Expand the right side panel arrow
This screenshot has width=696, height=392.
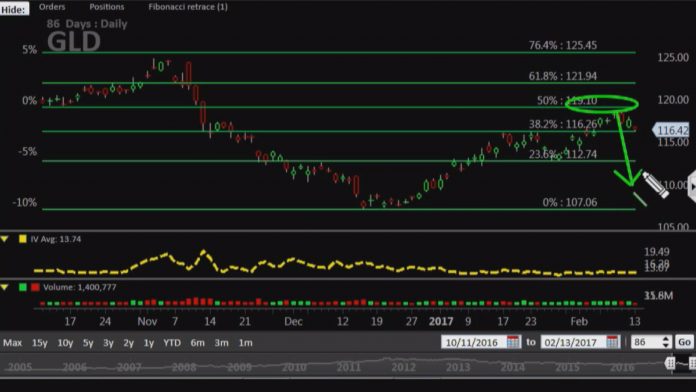[692, 186]
